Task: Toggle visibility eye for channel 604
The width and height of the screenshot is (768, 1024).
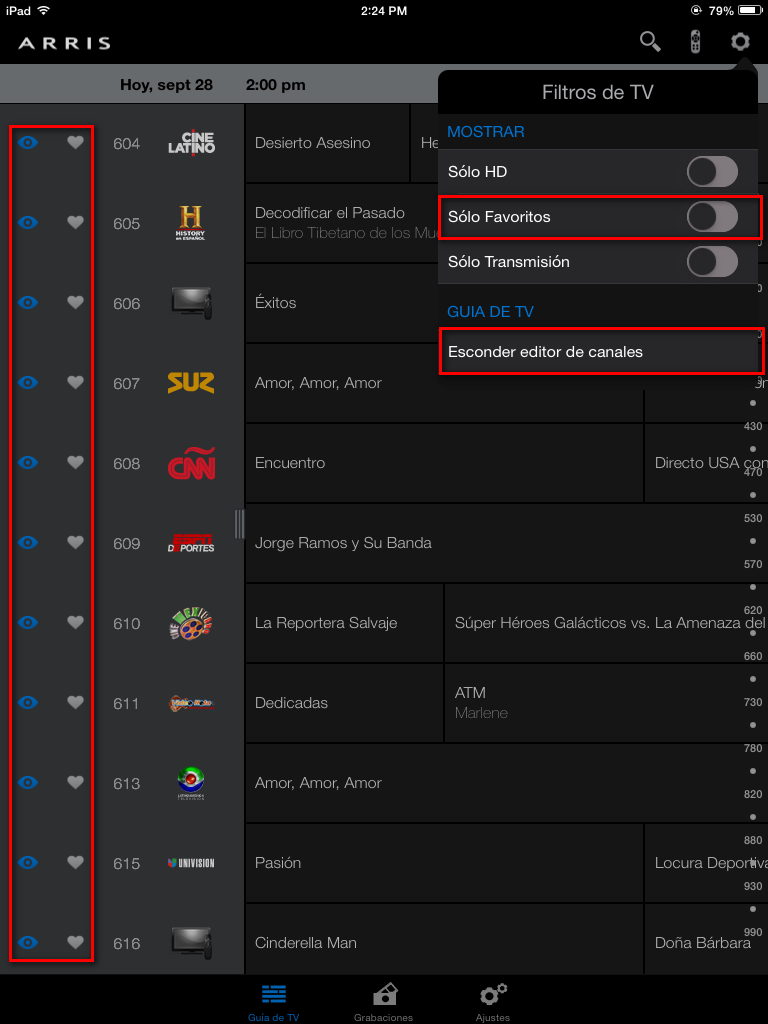Action: [27, 142]
